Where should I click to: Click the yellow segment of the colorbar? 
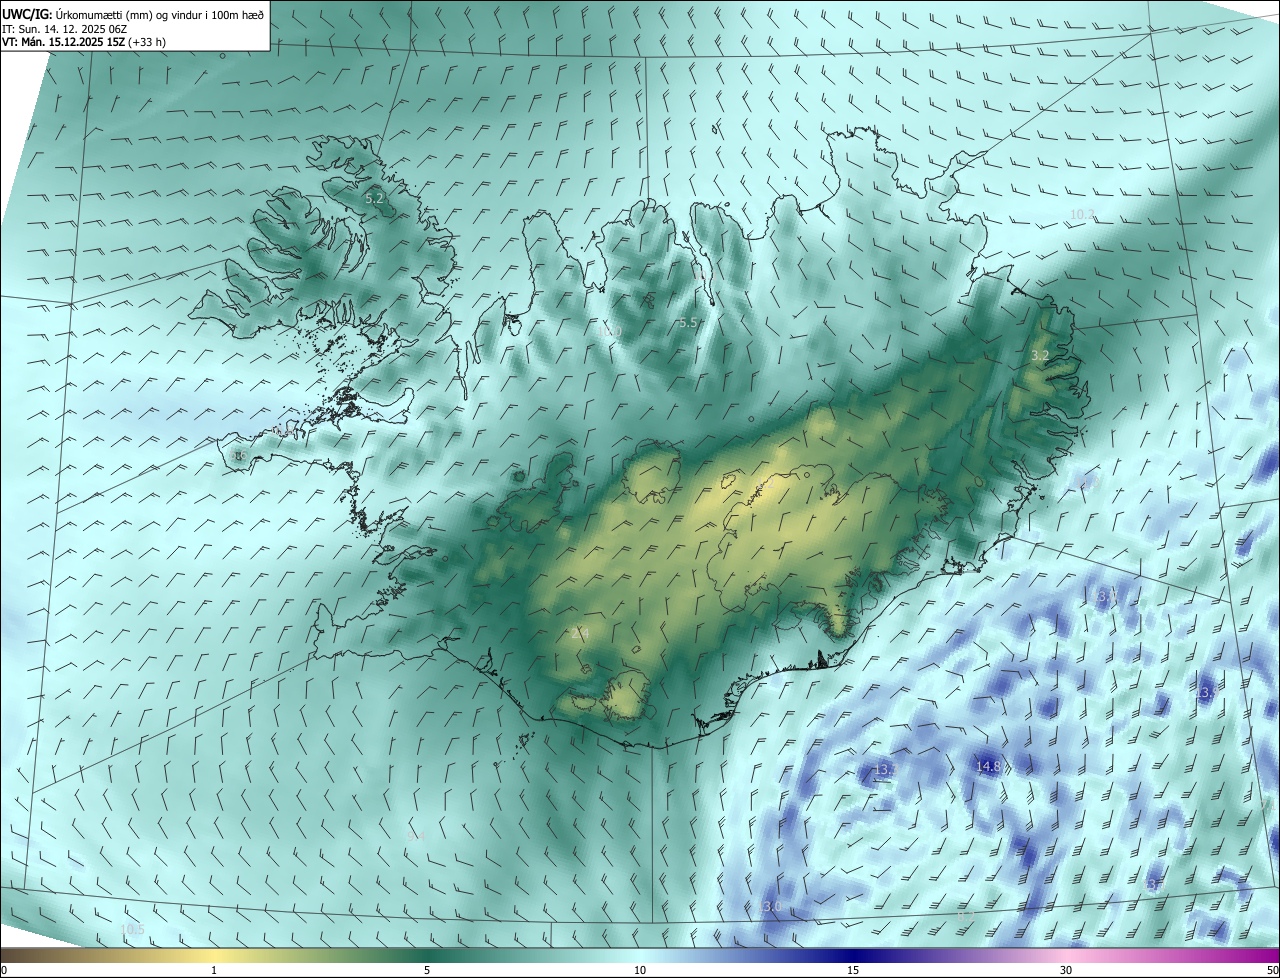point(214,955)
